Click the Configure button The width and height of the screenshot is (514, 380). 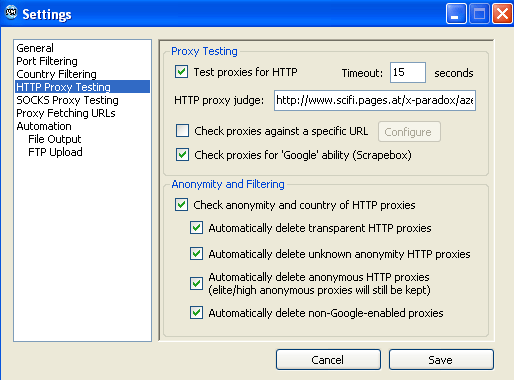(409, 132)
